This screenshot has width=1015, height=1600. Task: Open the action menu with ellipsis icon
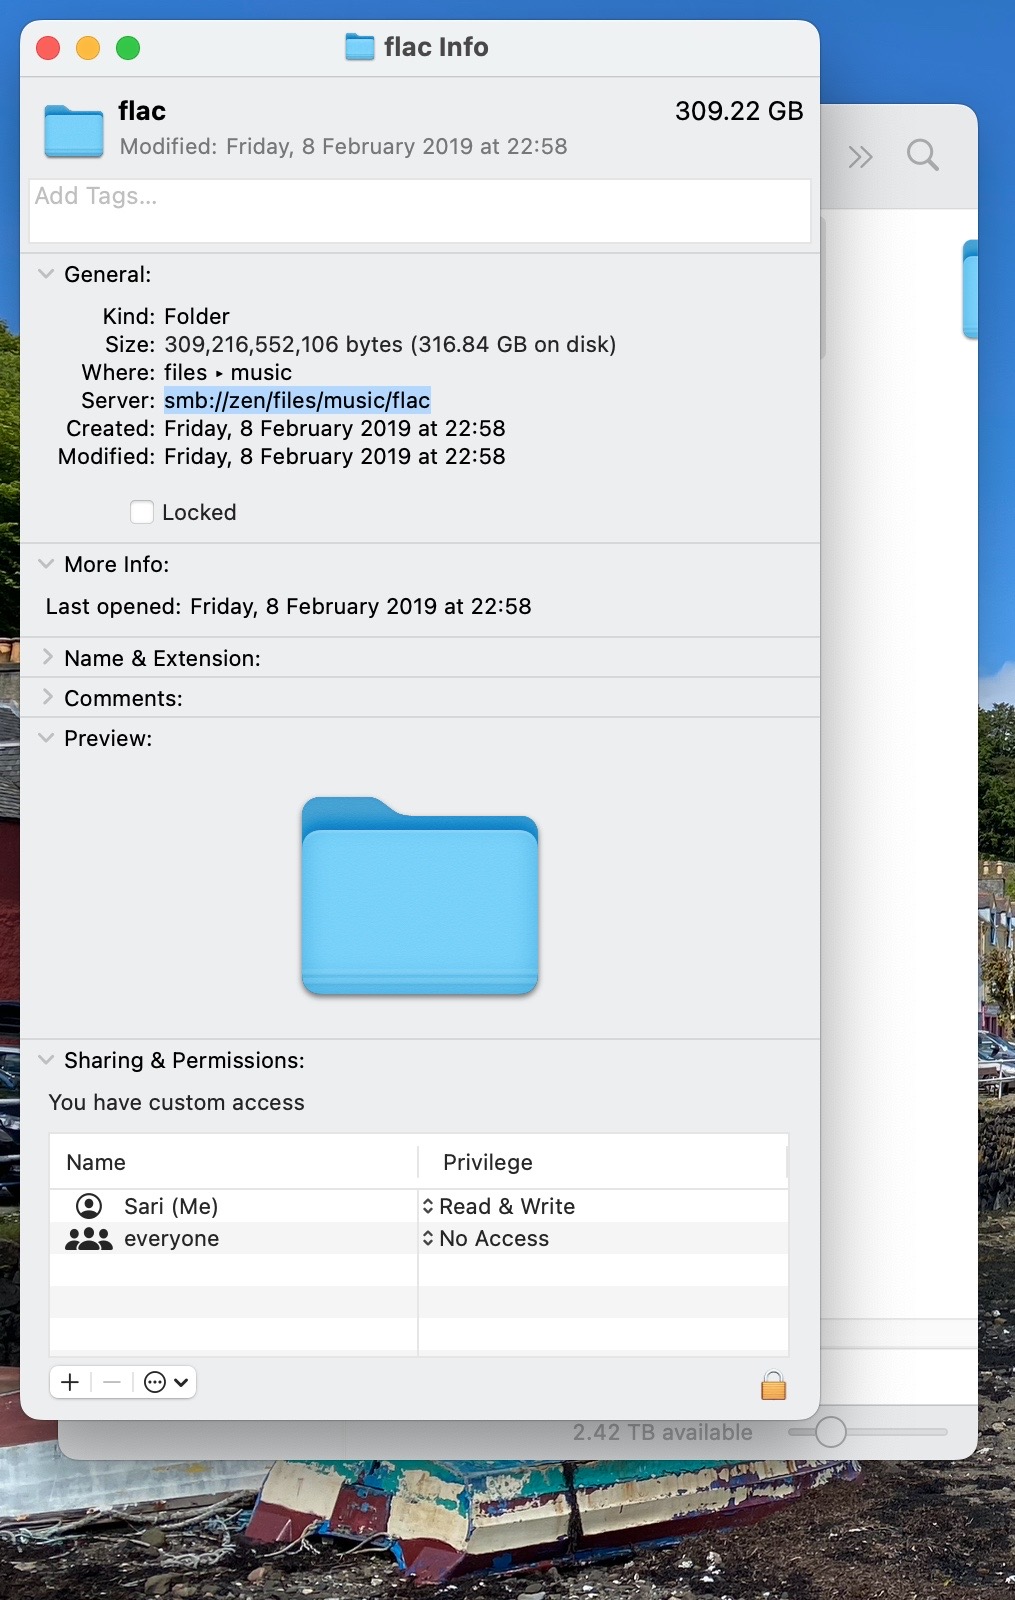click(166, 1382)
